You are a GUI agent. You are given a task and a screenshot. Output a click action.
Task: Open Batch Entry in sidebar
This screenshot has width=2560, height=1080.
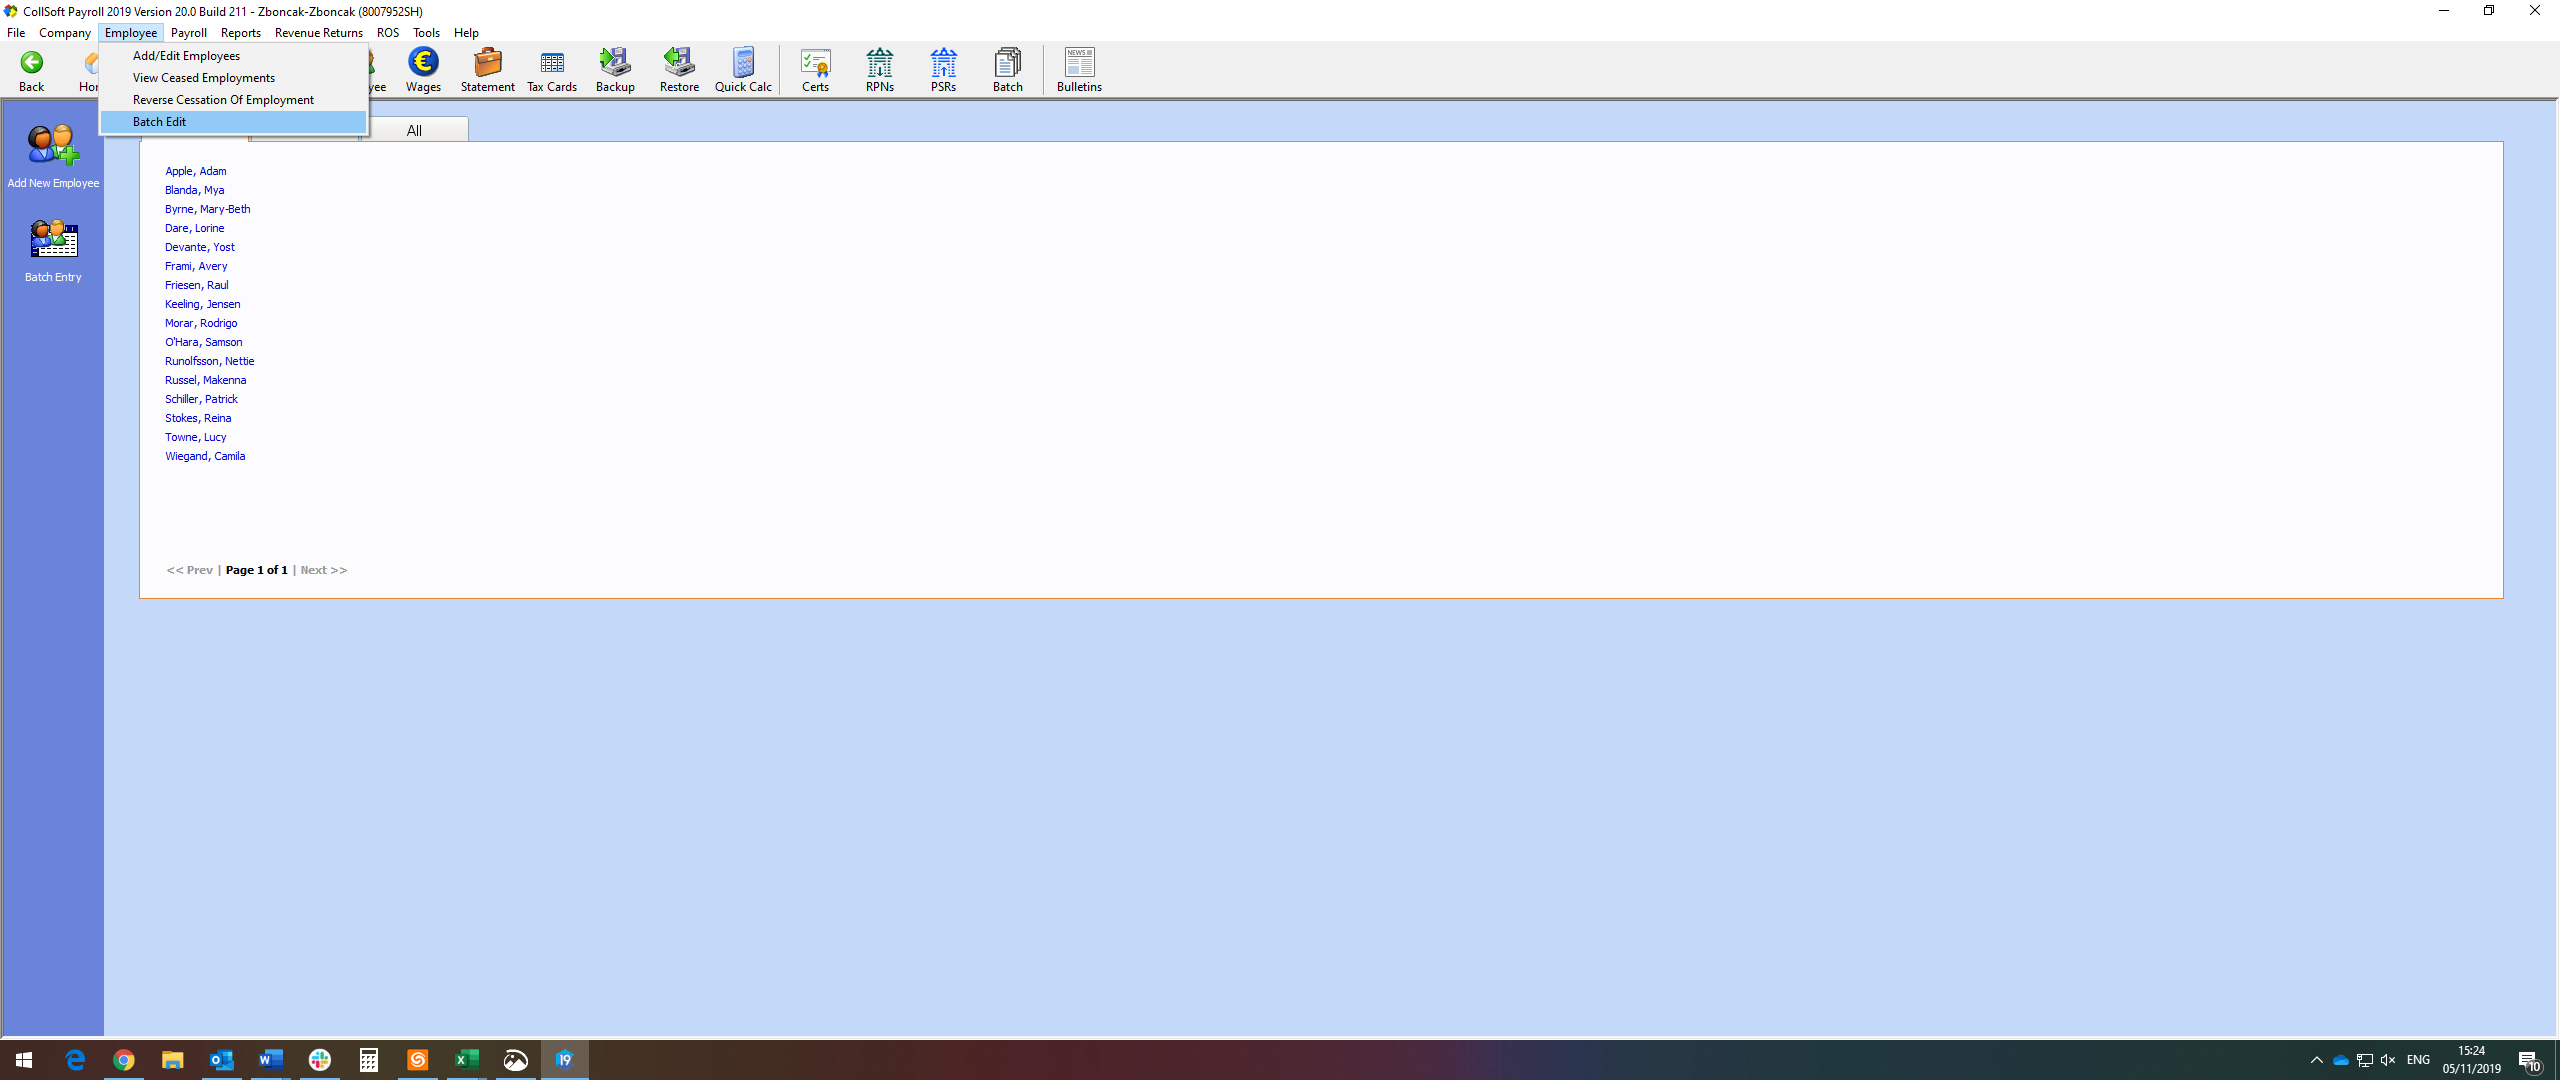click(53, 241)
